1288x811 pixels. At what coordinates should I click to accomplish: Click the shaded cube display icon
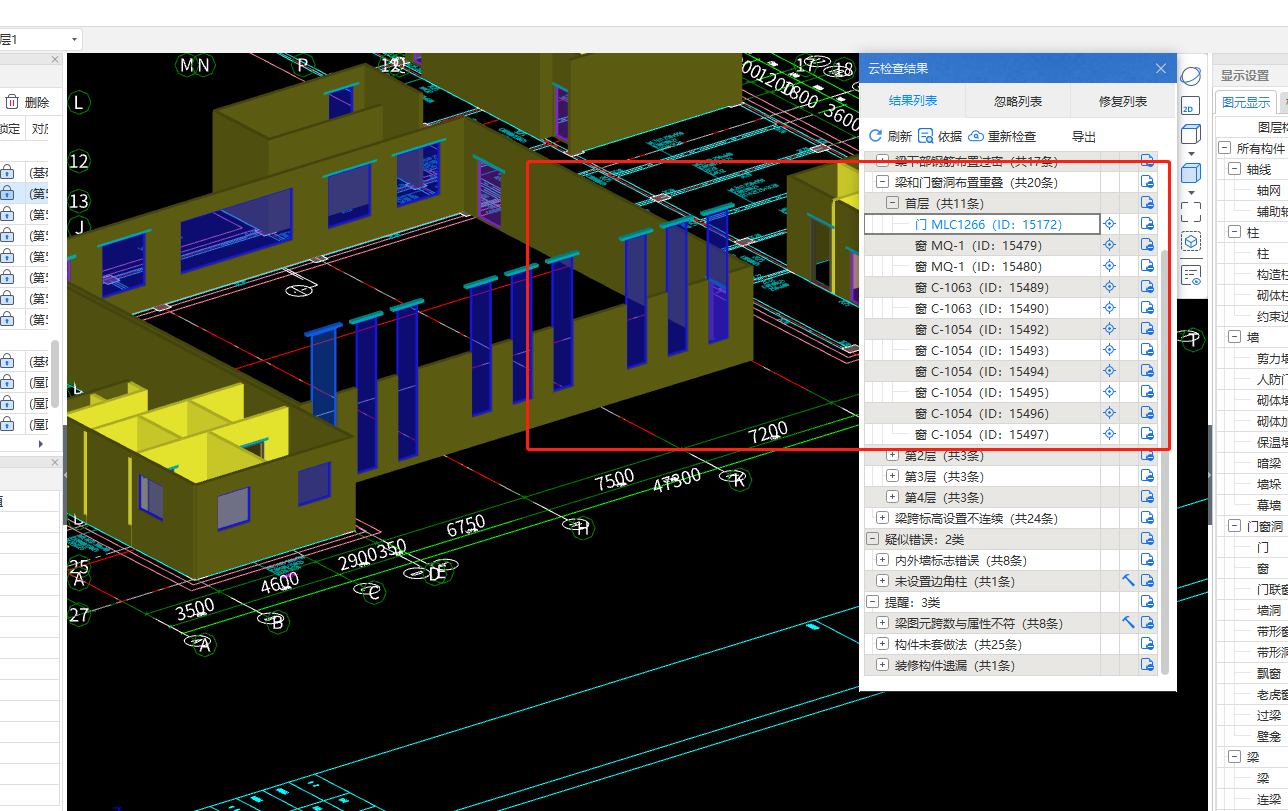pyautogui.click(x=1190, y=173)
